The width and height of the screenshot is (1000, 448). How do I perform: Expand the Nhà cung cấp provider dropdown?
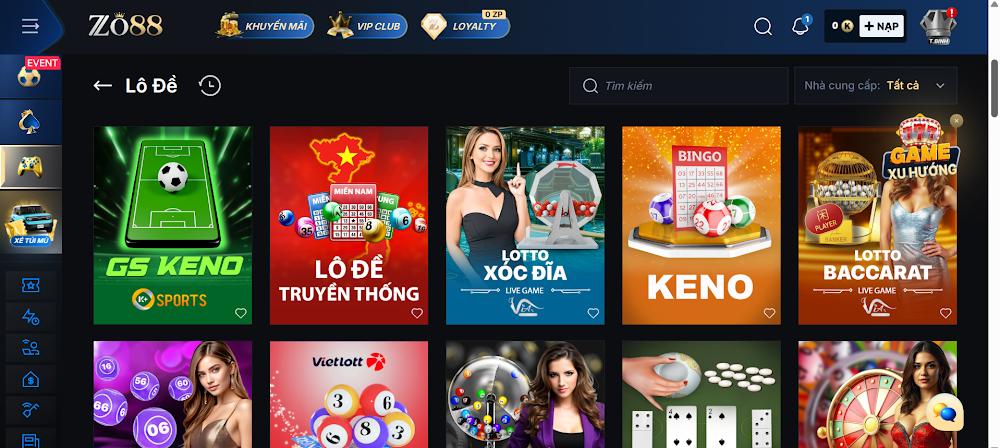pos(875,86)
